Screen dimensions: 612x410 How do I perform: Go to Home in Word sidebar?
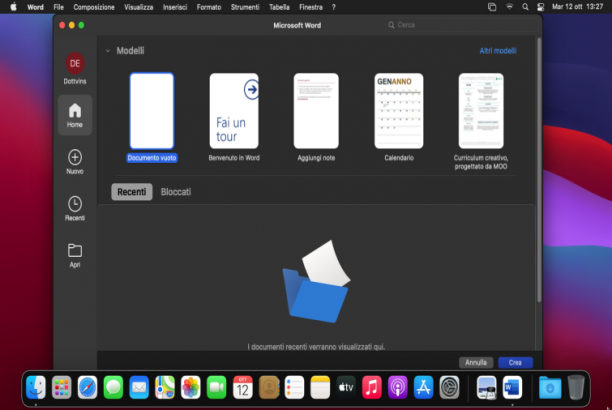point(75,115)
